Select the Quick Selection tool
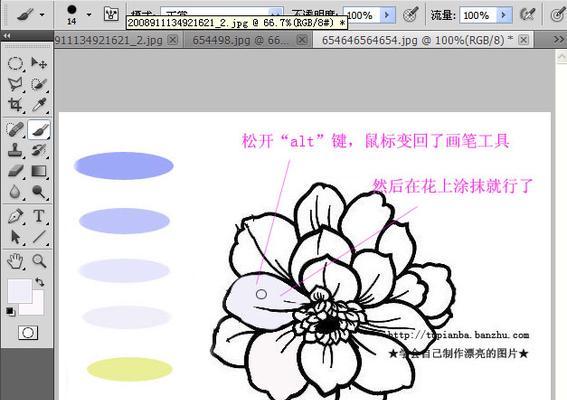The height and width of the screenshot is (400, 567). point(39,84)
